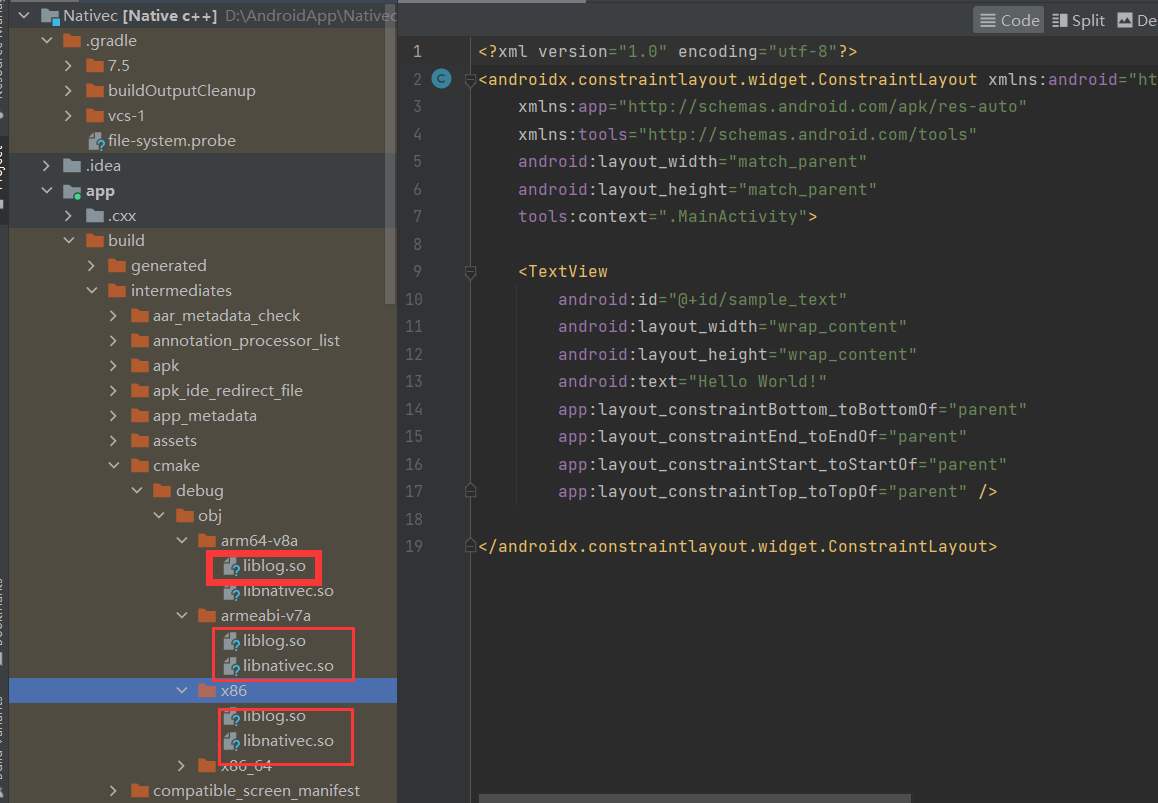Click libnativec.so file icon under x86
Screen dimensions: 1158x803
pyautogui.click(x=232, y=741)
